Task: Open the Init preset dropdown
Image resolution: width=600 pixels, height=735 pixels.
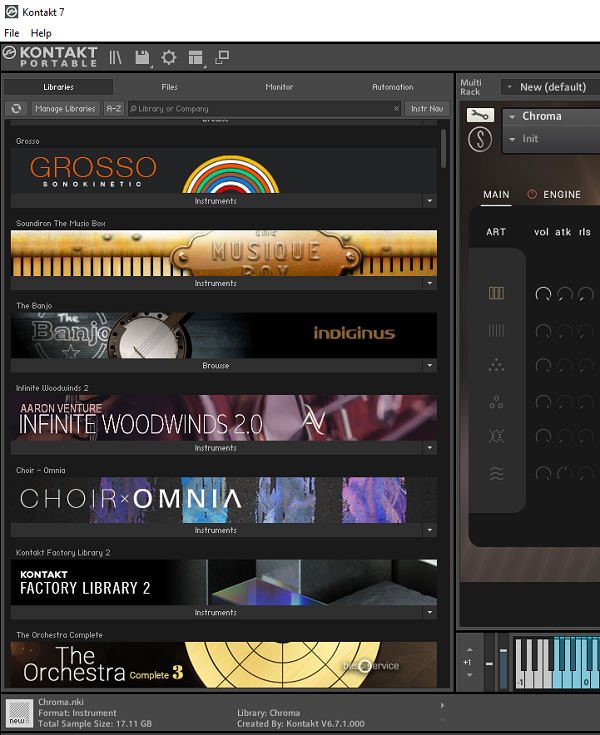Action: coord(512,139)
